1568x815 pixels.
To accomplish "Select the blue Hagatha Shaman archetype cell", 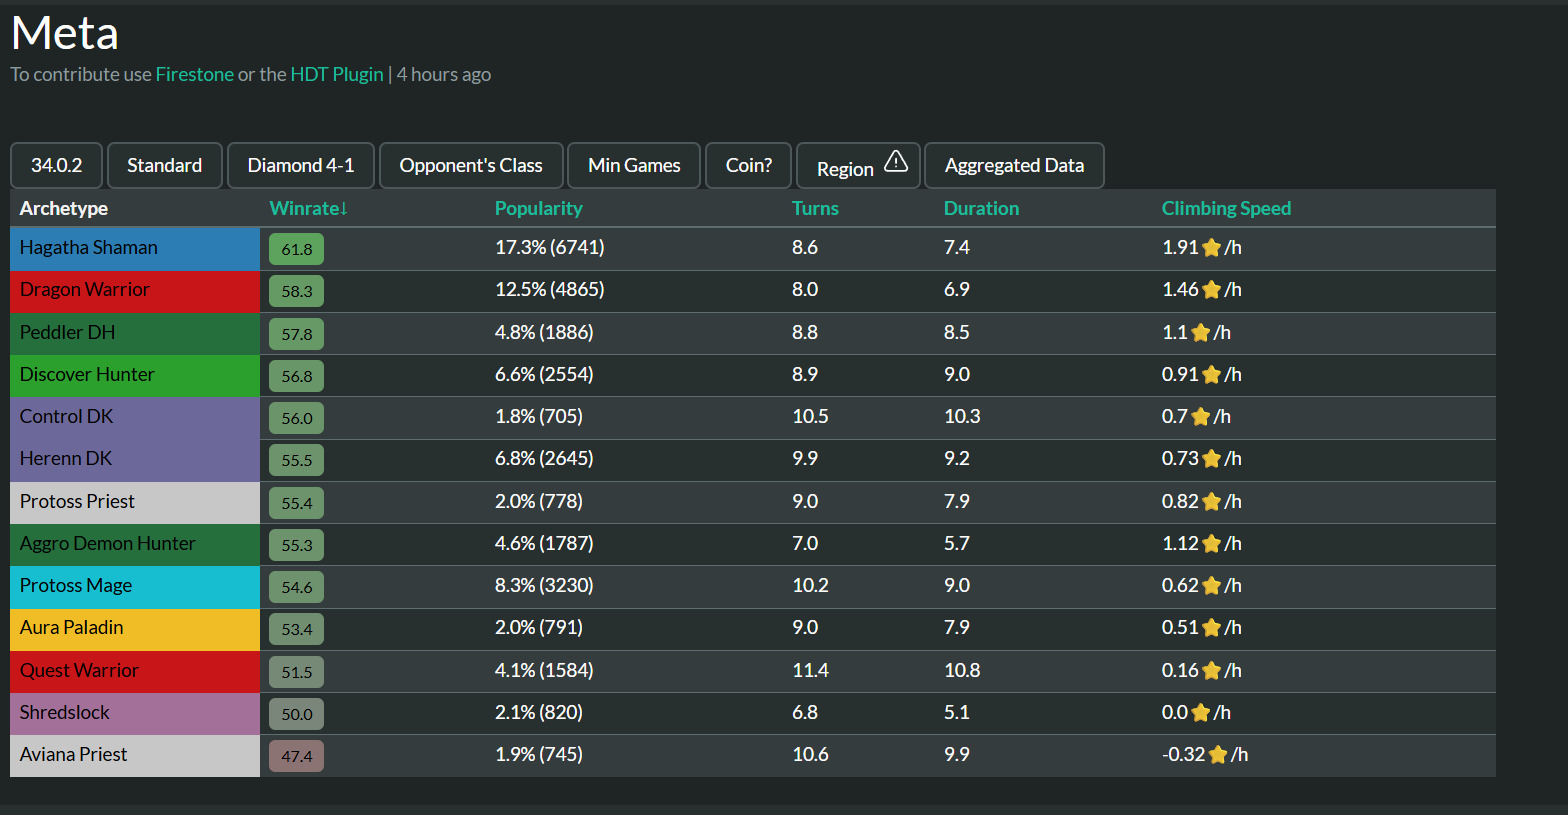I will pos(134,248).
